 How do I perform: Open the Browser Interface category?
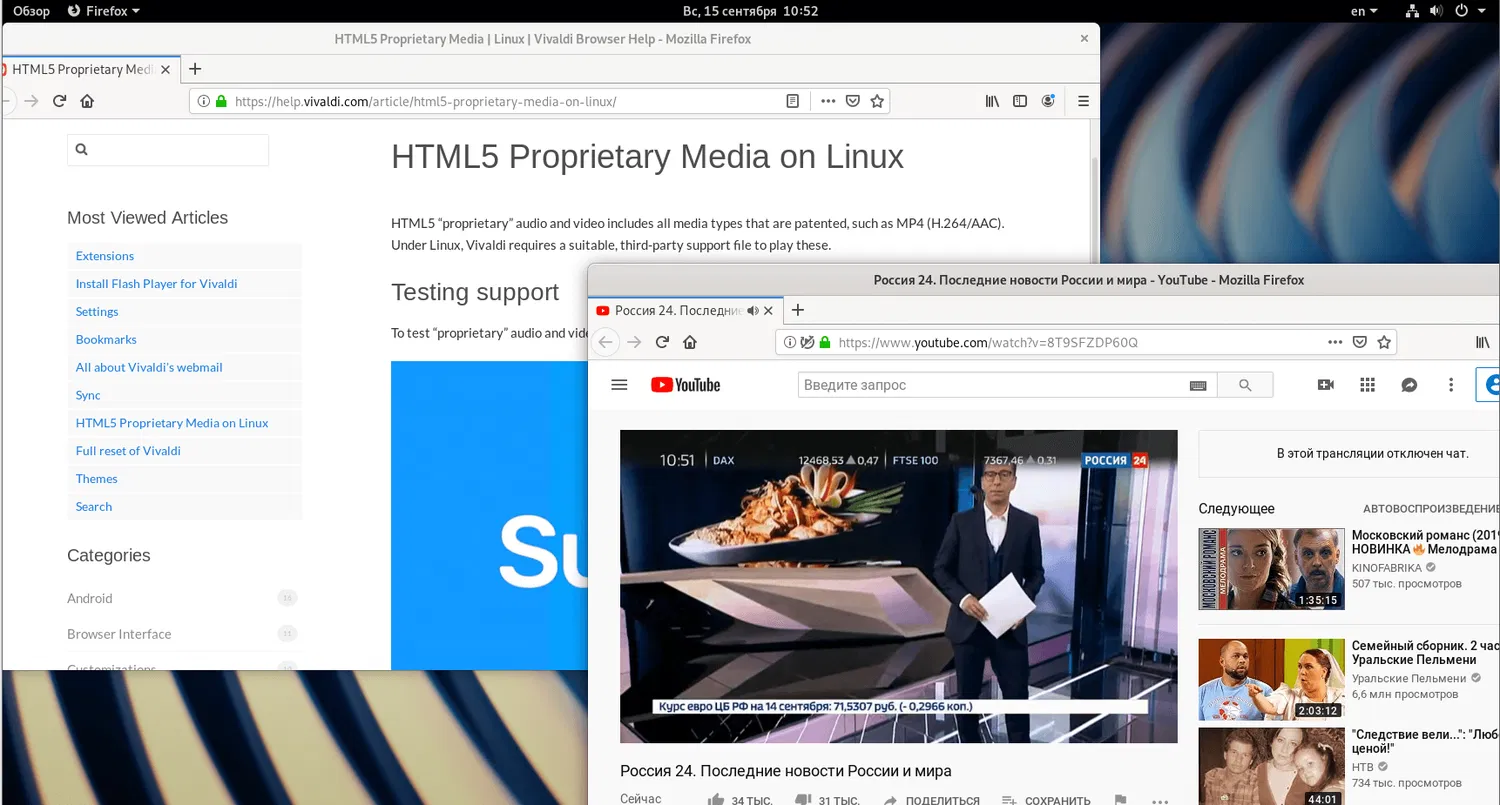coord(119,634)
